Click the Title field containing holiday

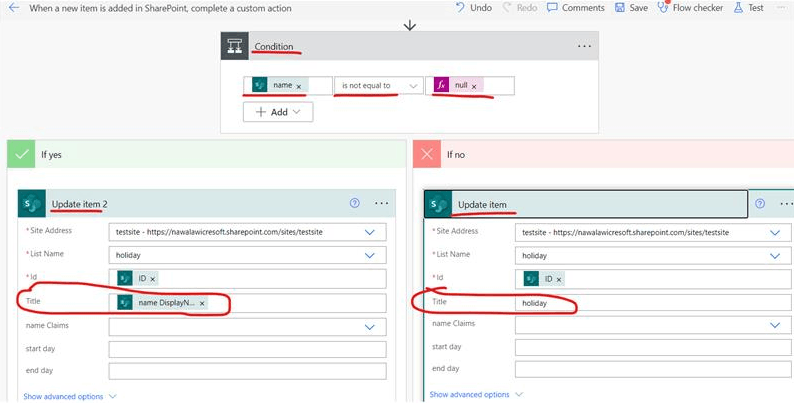[x=654, y=303]
